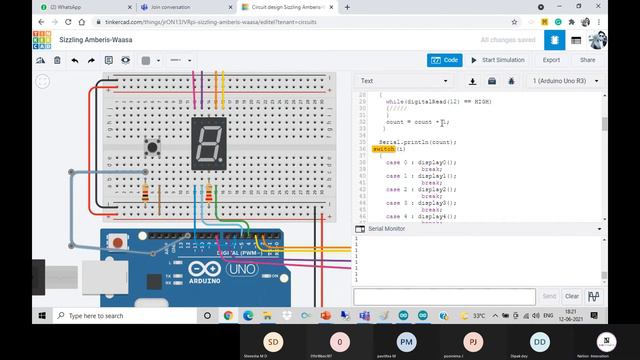Start Simulation
This screenshot has width=640, height=360.
(x=498, y=60)
